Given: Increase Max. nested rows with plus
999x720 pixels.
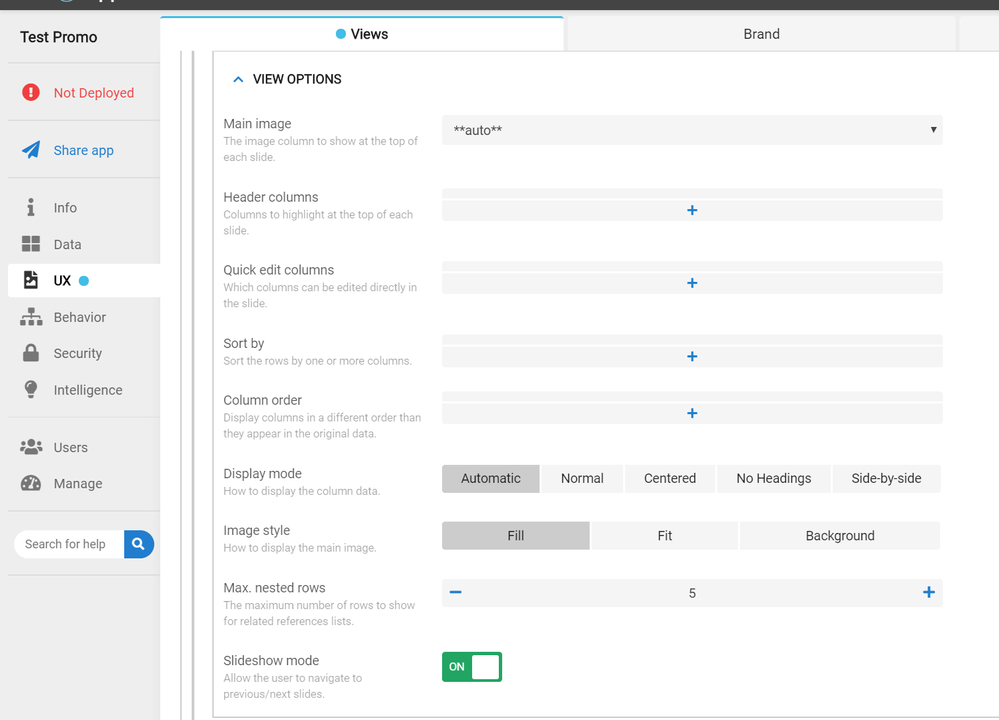Looking at the screenshot, I should (928, 593).
